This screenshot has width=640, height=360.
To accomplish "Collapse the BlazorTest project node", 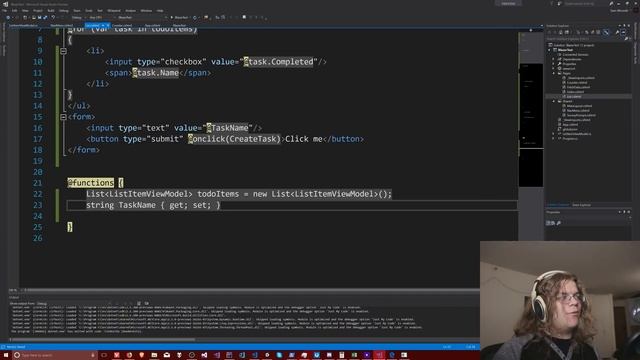I will pos(549,50).
